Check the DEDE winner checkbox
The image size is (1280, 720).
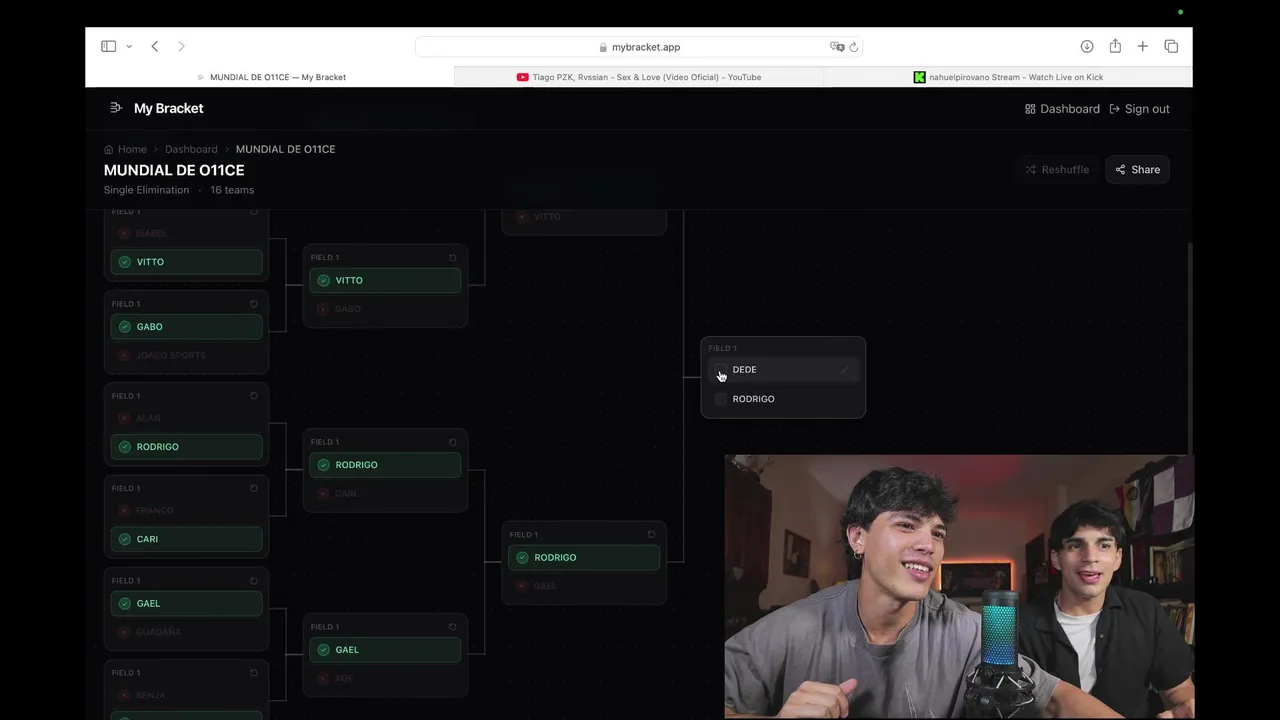tap(721, 370)
